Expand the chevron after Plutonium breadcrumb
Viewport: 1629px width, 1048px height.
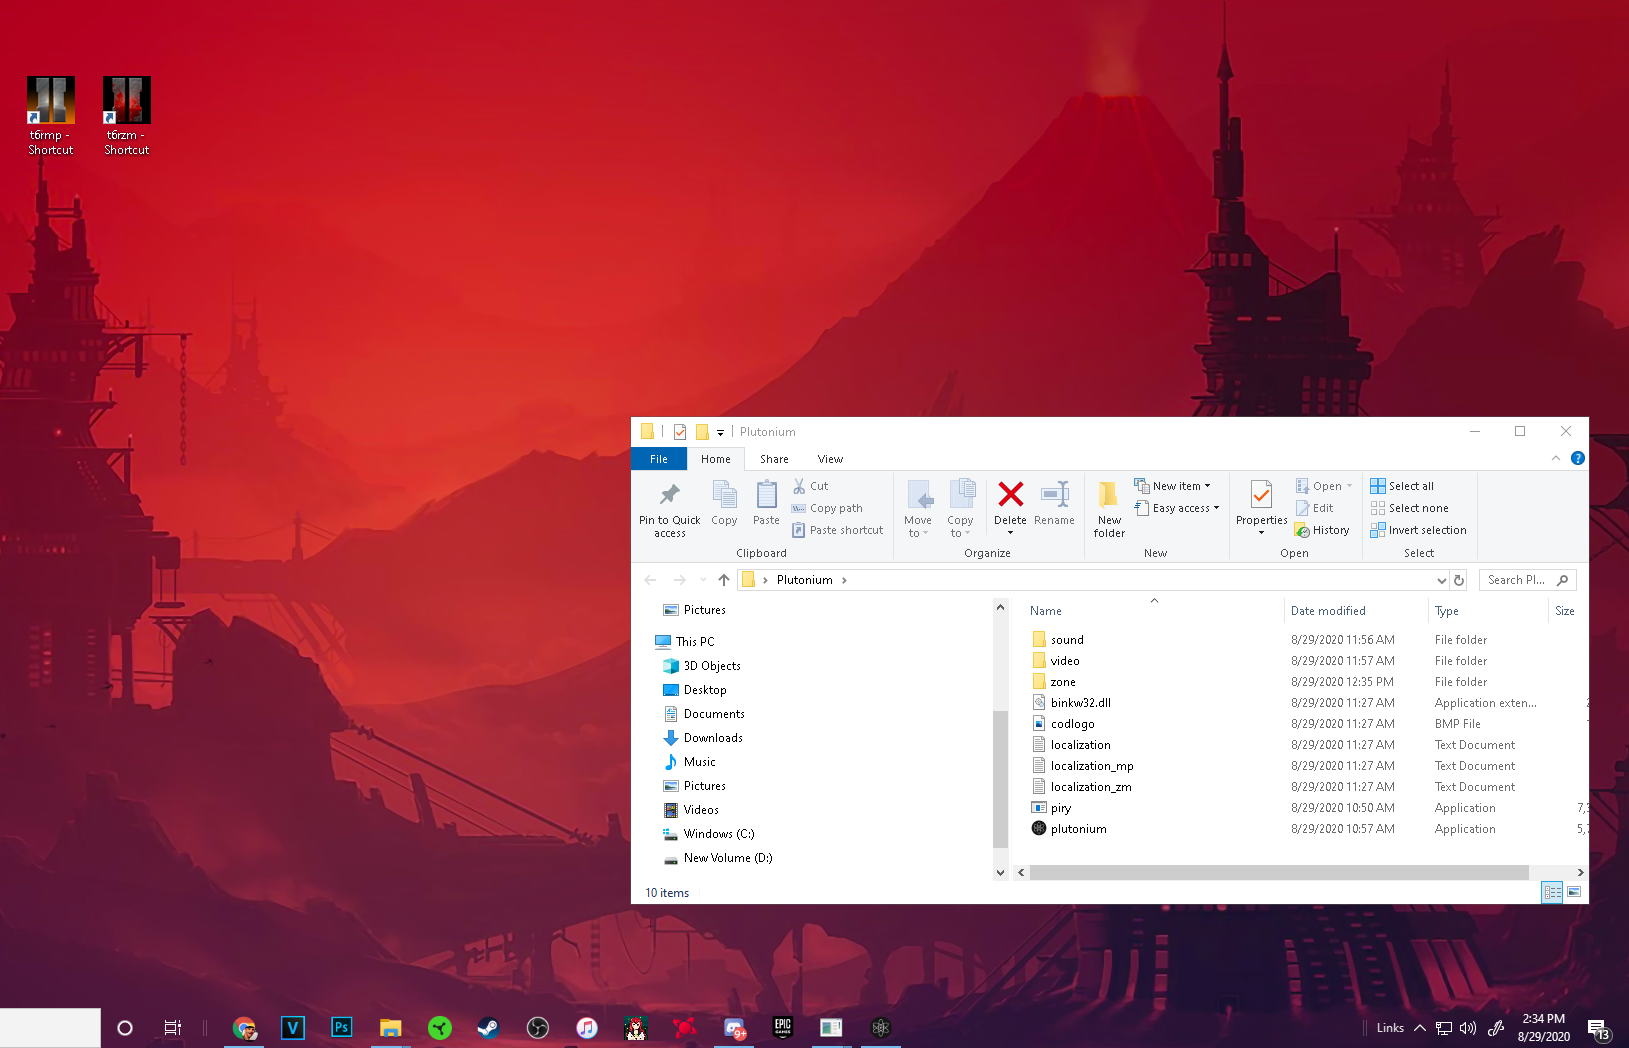coord(845,580)
